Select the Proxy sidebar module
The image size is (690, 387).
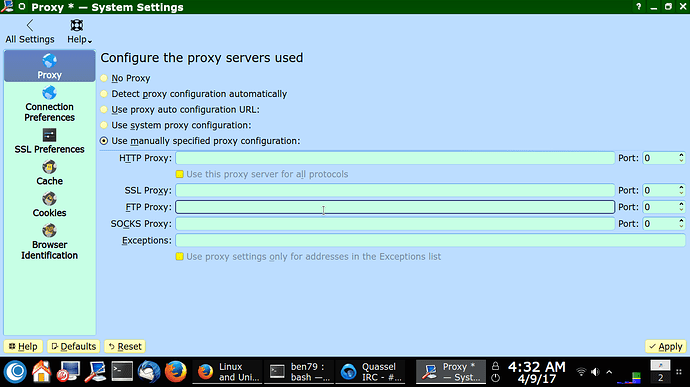[x=49, y=66]
